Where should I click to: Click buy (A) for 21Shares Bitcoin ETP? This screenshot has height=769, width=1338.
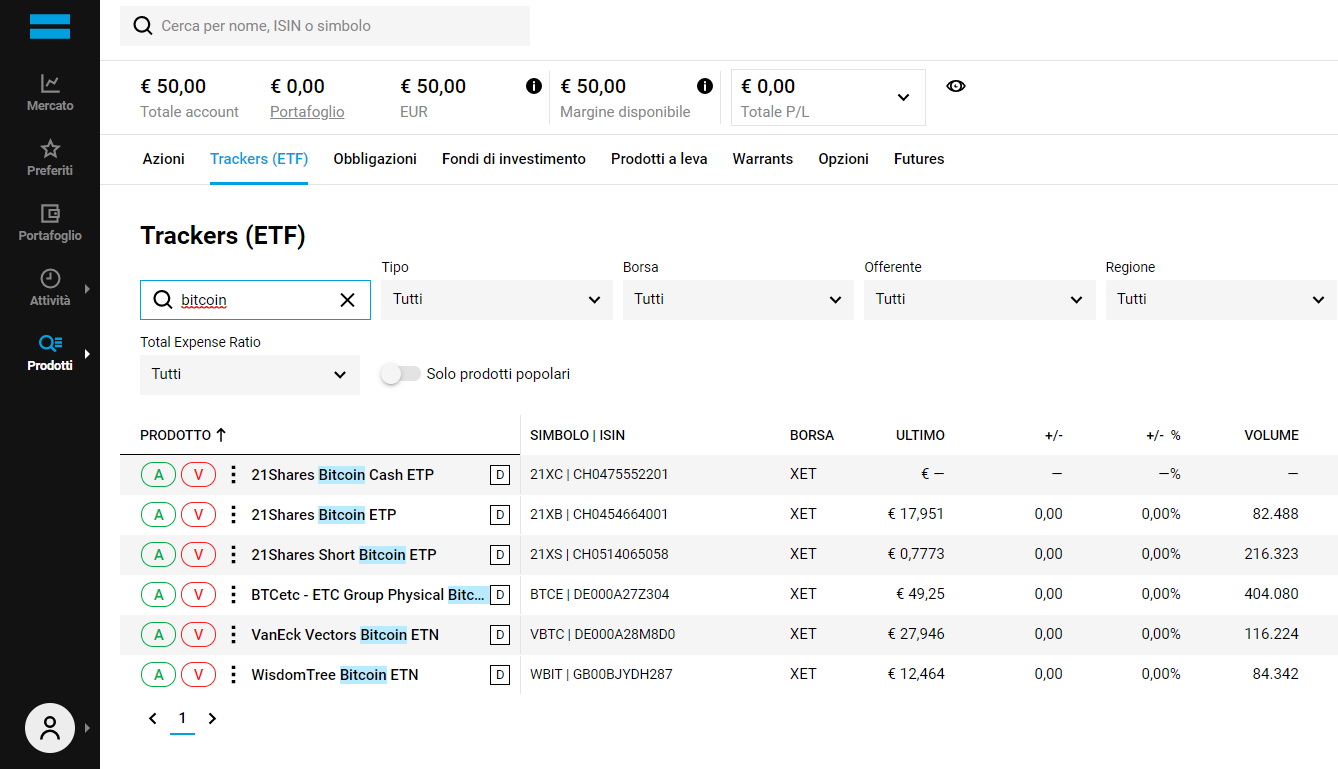pyautogui.click(x=158, y=515)
